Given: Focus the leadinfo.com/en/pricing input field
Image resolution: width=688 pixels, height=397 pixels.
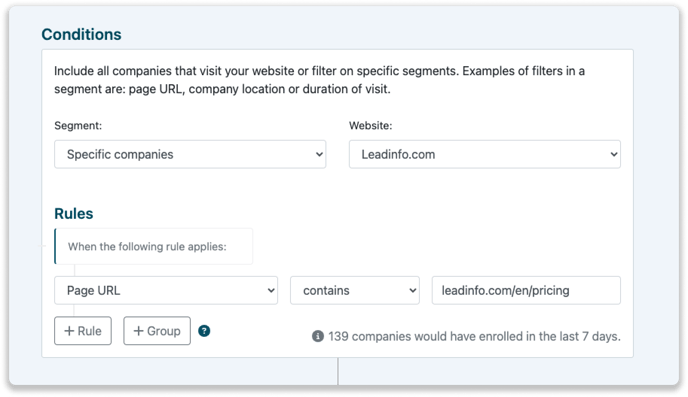Looking at the screenshot, I should tap(526, 290).
